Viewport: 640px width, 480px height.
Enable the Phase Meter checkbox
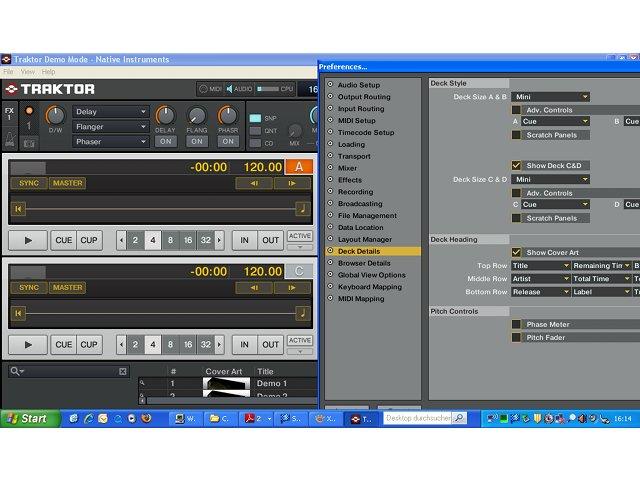(x=516, y=324)
